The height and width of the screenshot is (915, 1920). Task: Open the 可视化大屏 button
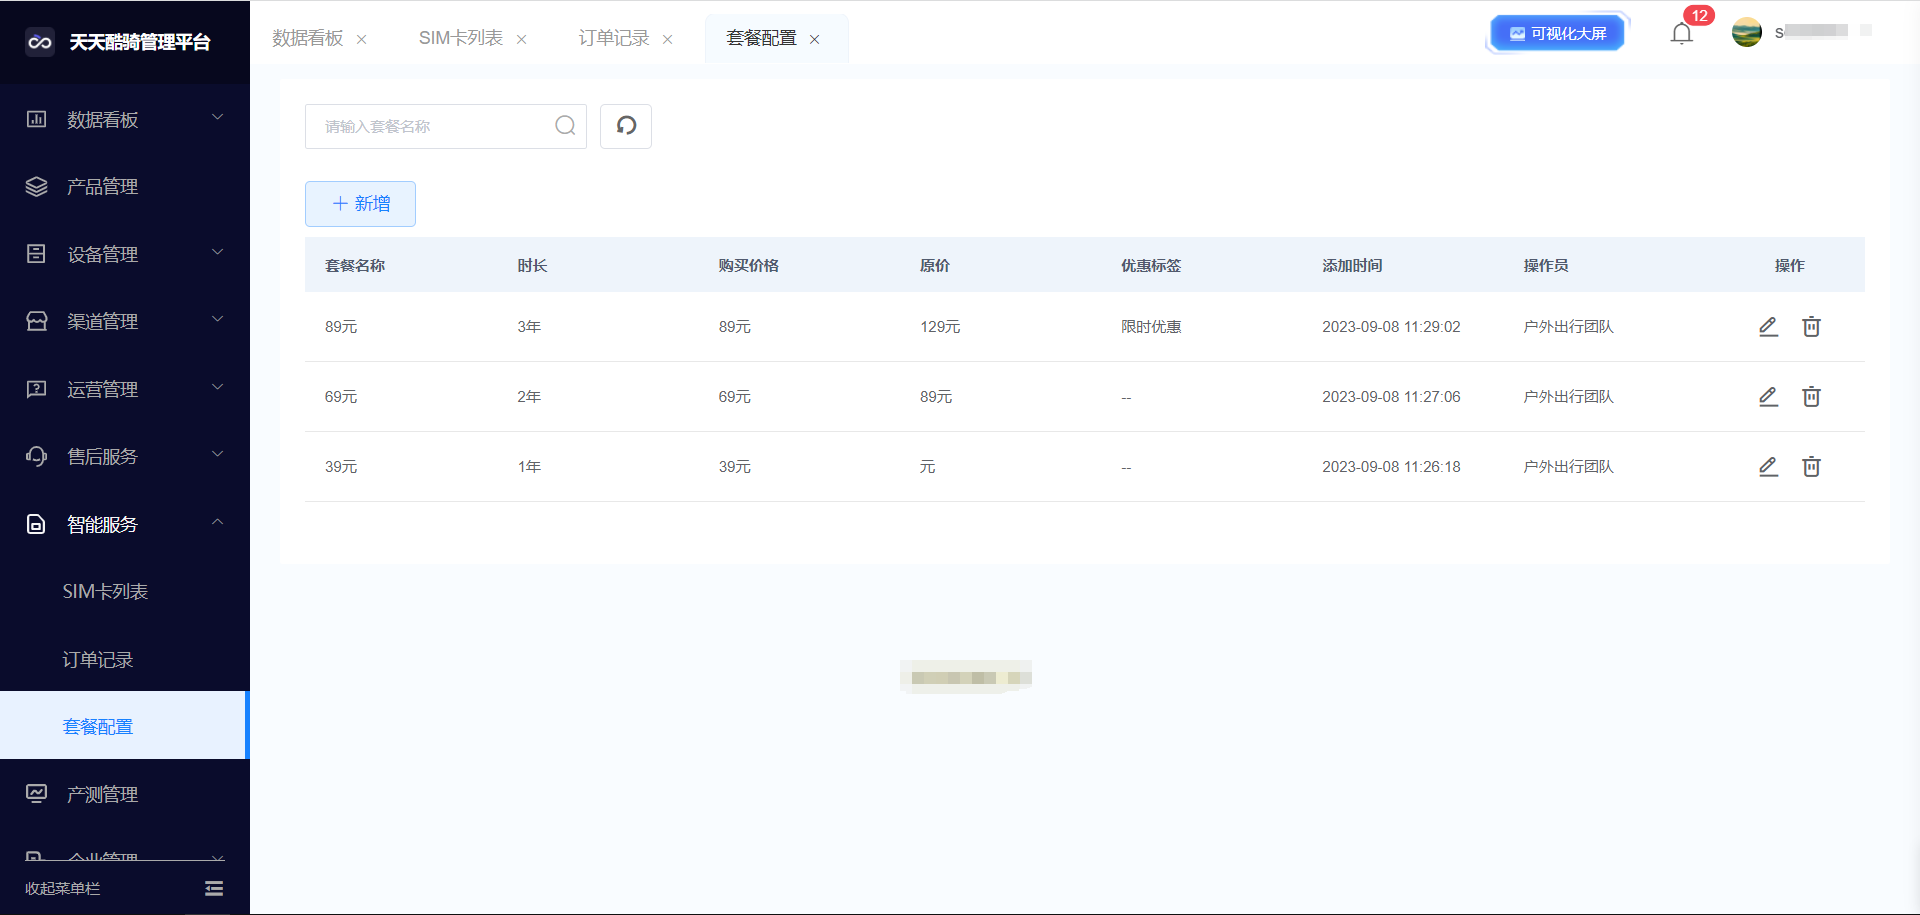tap(1557, 34)
